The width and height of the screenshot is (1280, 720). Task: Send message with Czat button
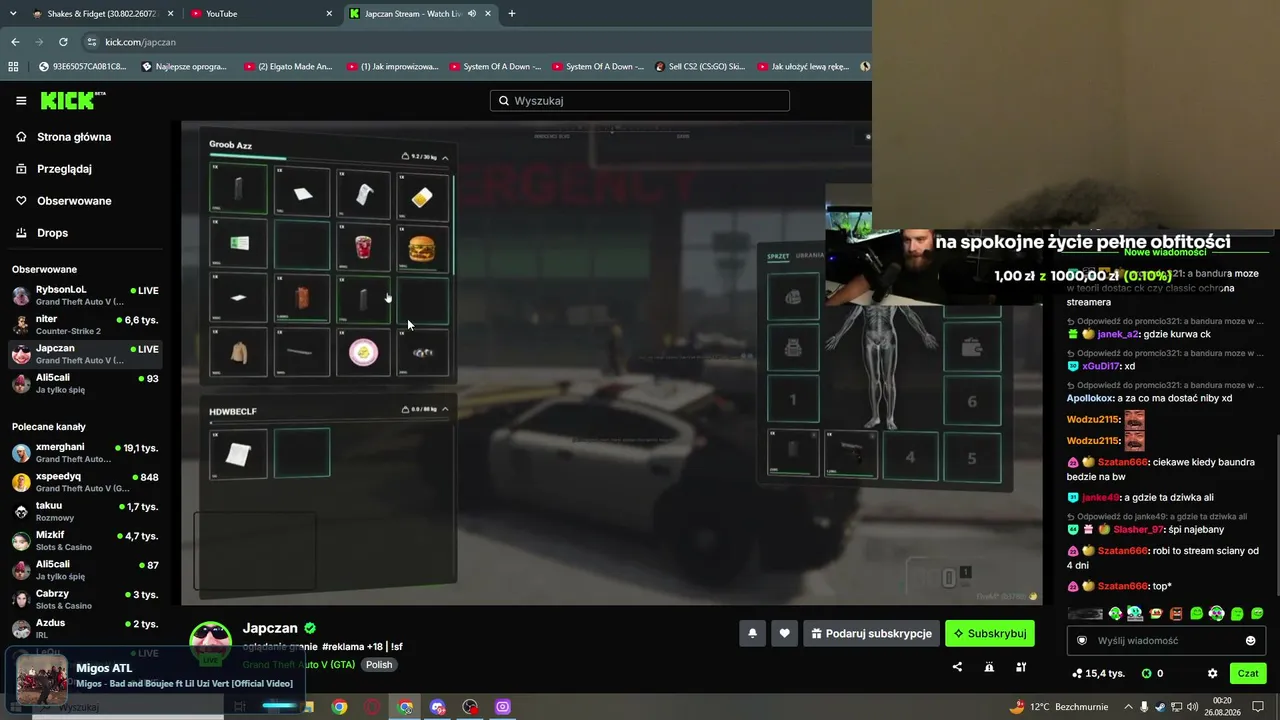[1248, 673]
